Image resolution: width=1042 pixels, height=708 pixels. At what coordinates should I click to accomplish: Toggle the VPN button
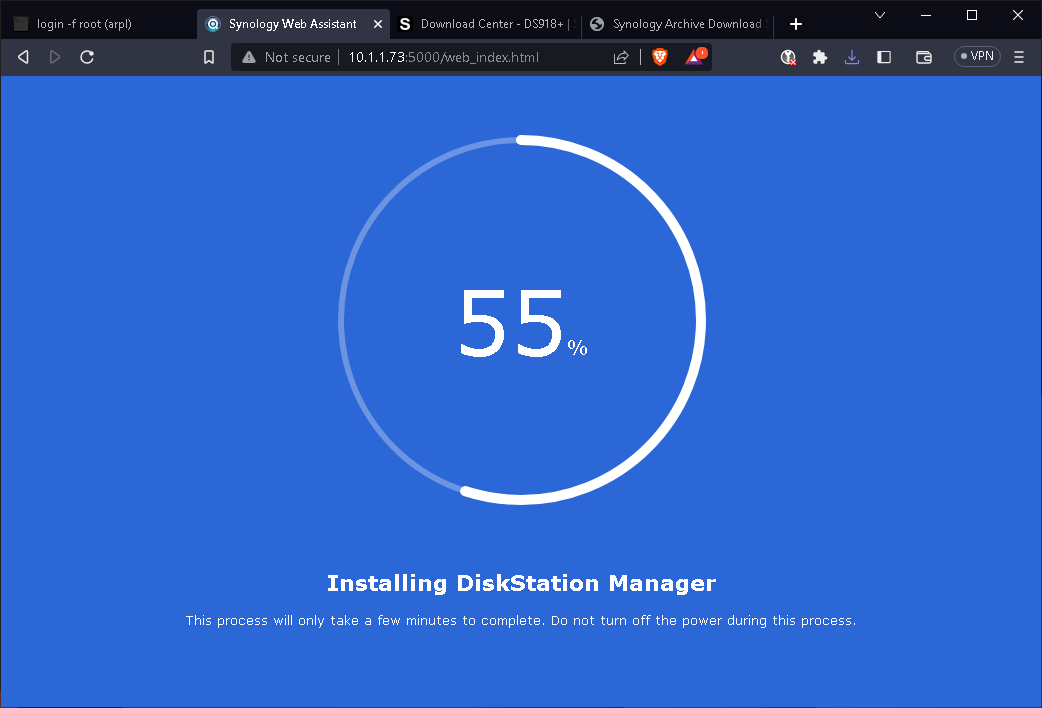tap(977, 56)
